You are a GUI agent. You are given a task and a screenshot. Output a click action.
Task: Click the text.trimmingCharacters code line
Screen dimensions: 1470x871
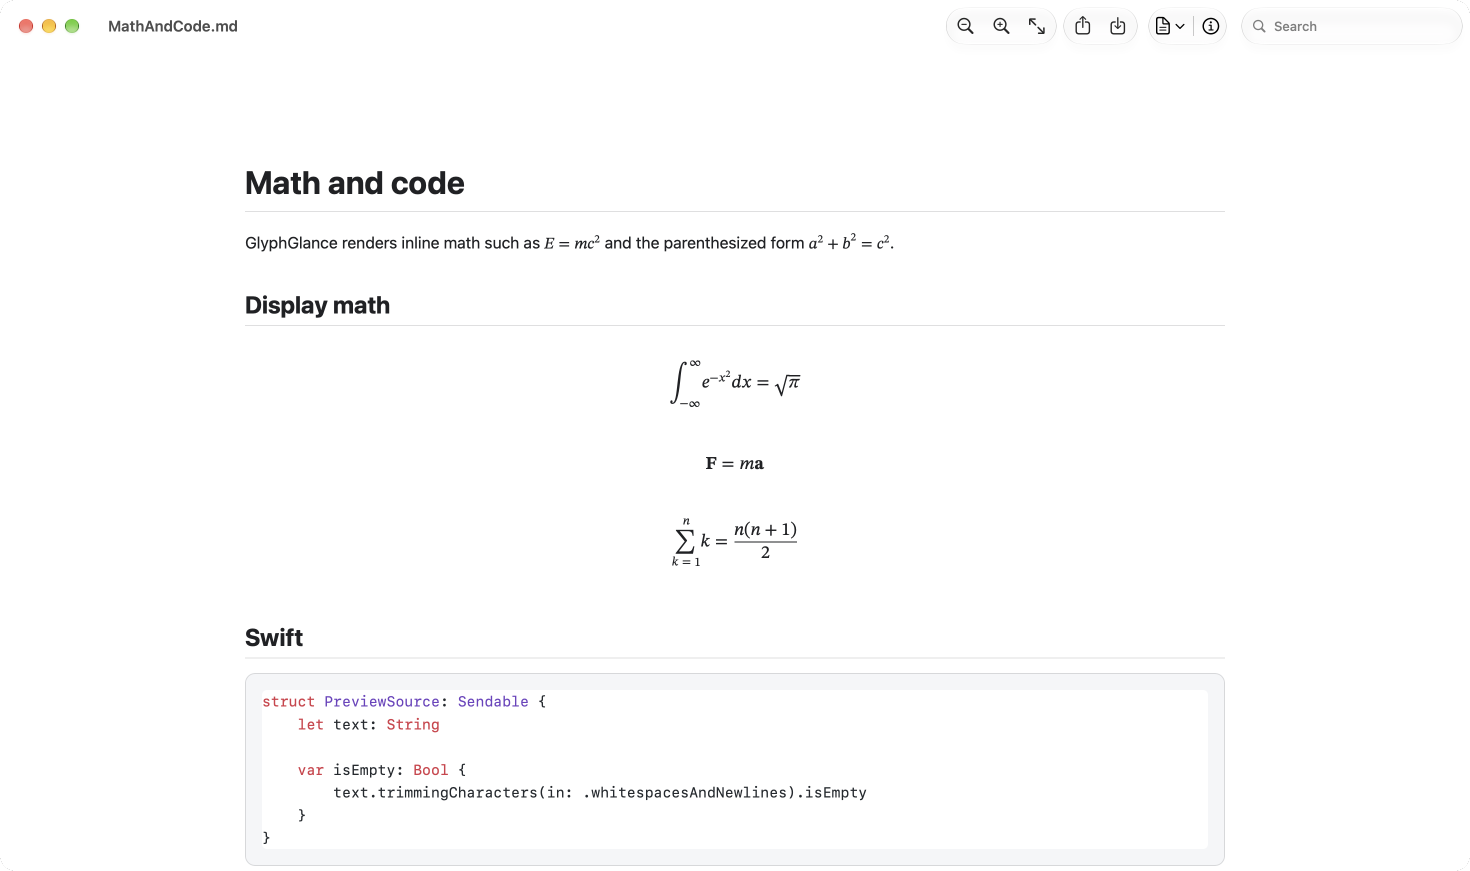tap(600, 793)
